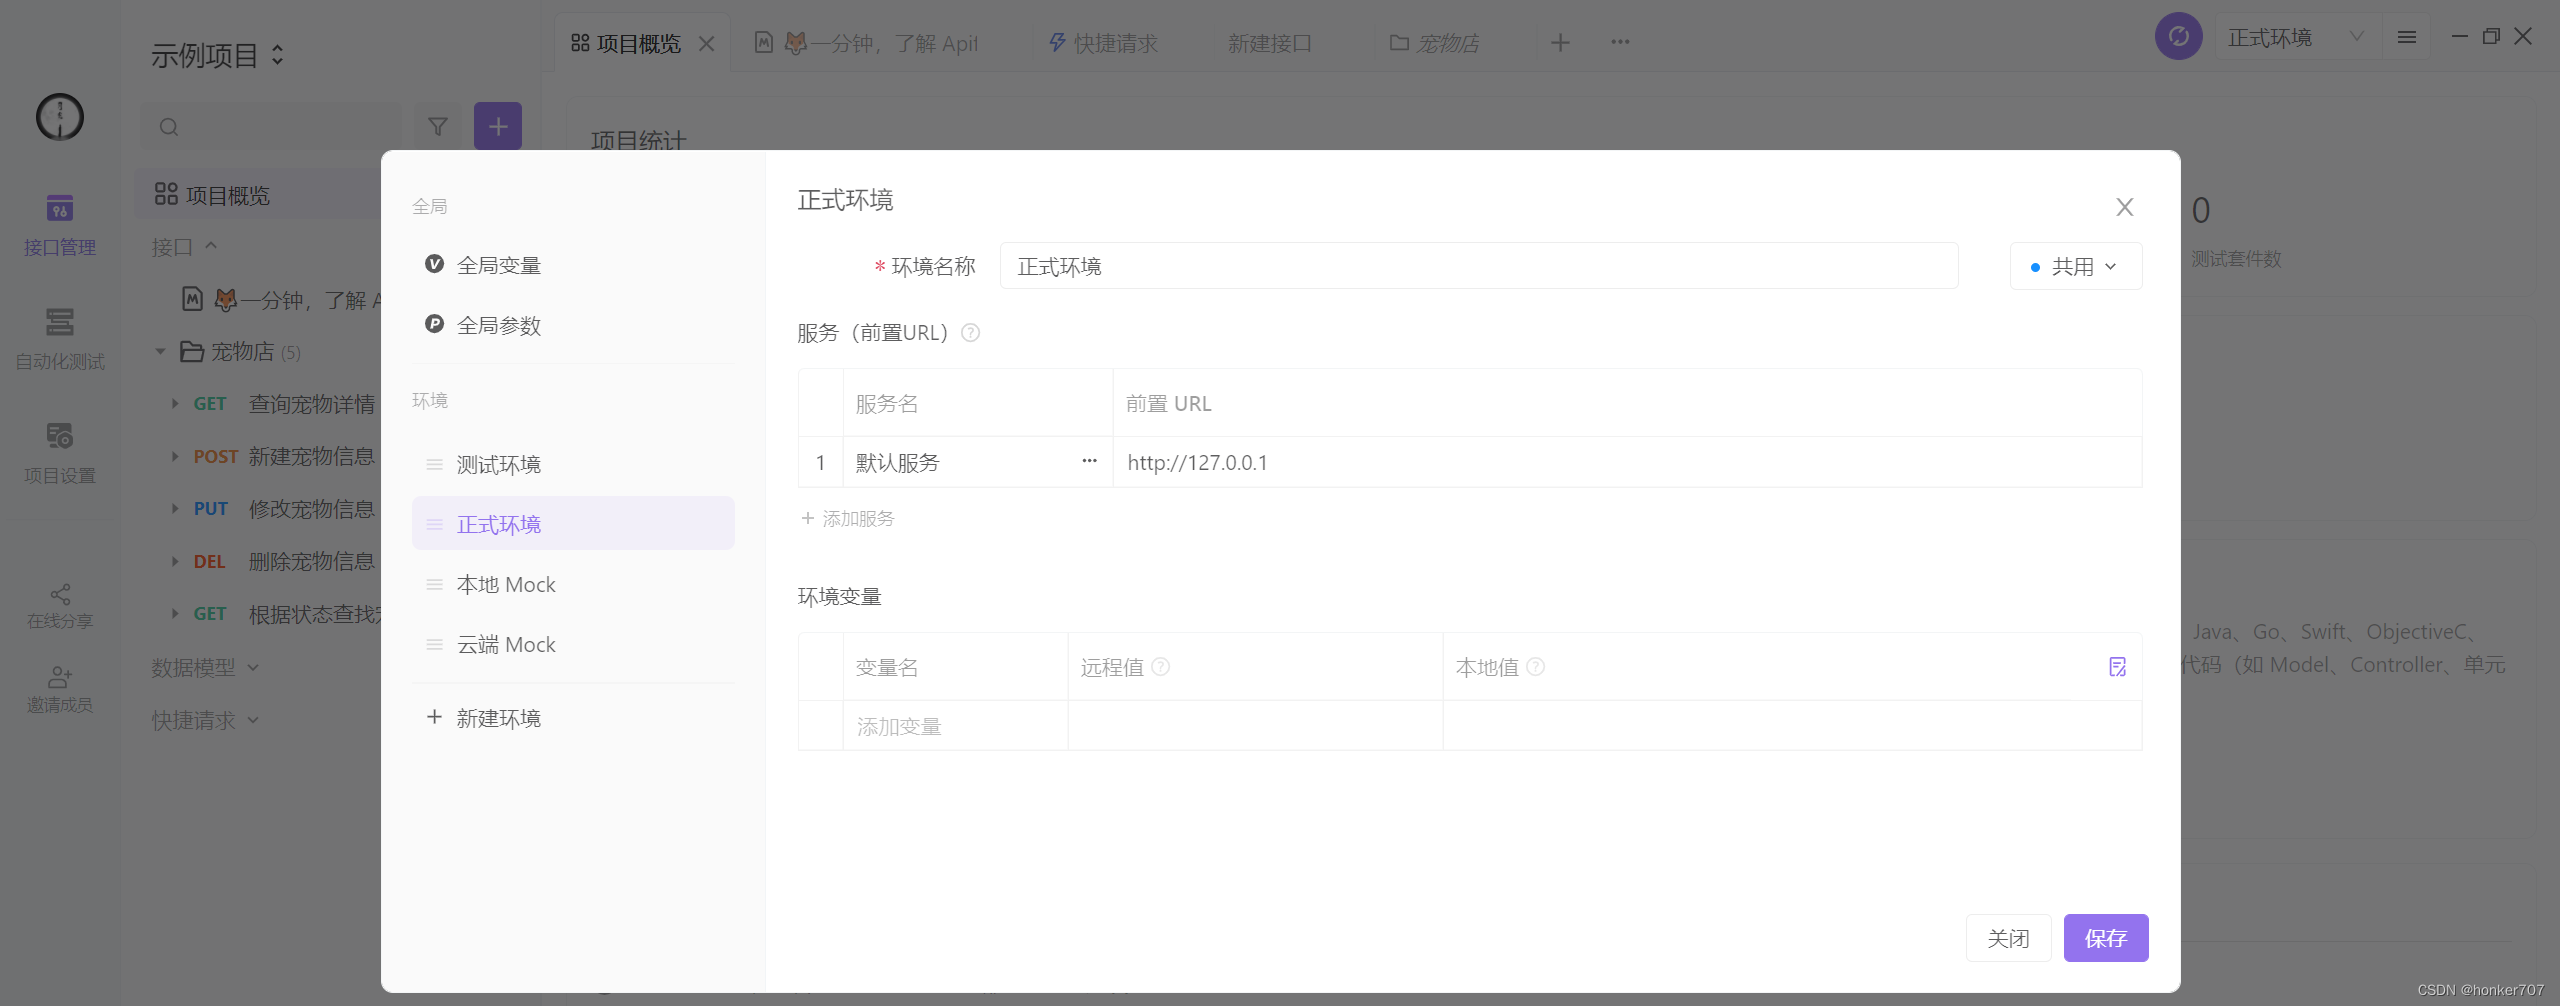Open the 自动化测试 sidebar section
The image size is (2560, 1006).
coord(60,340)
